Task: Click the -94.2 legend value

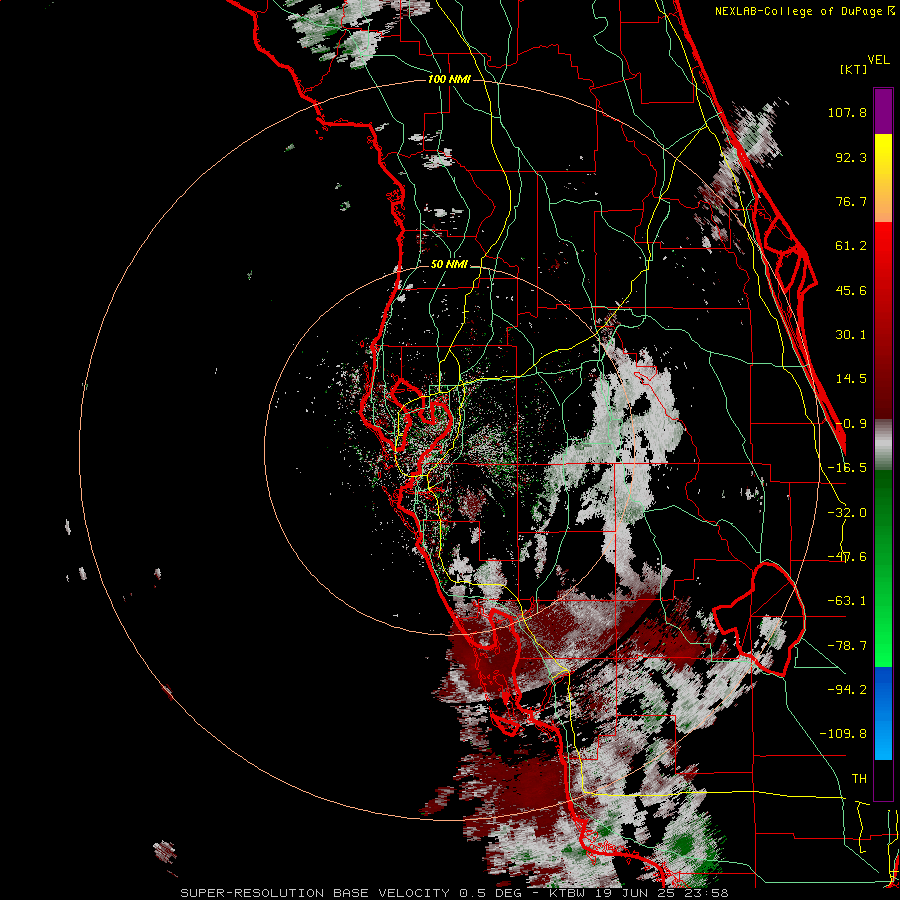Action: (847, 689)
